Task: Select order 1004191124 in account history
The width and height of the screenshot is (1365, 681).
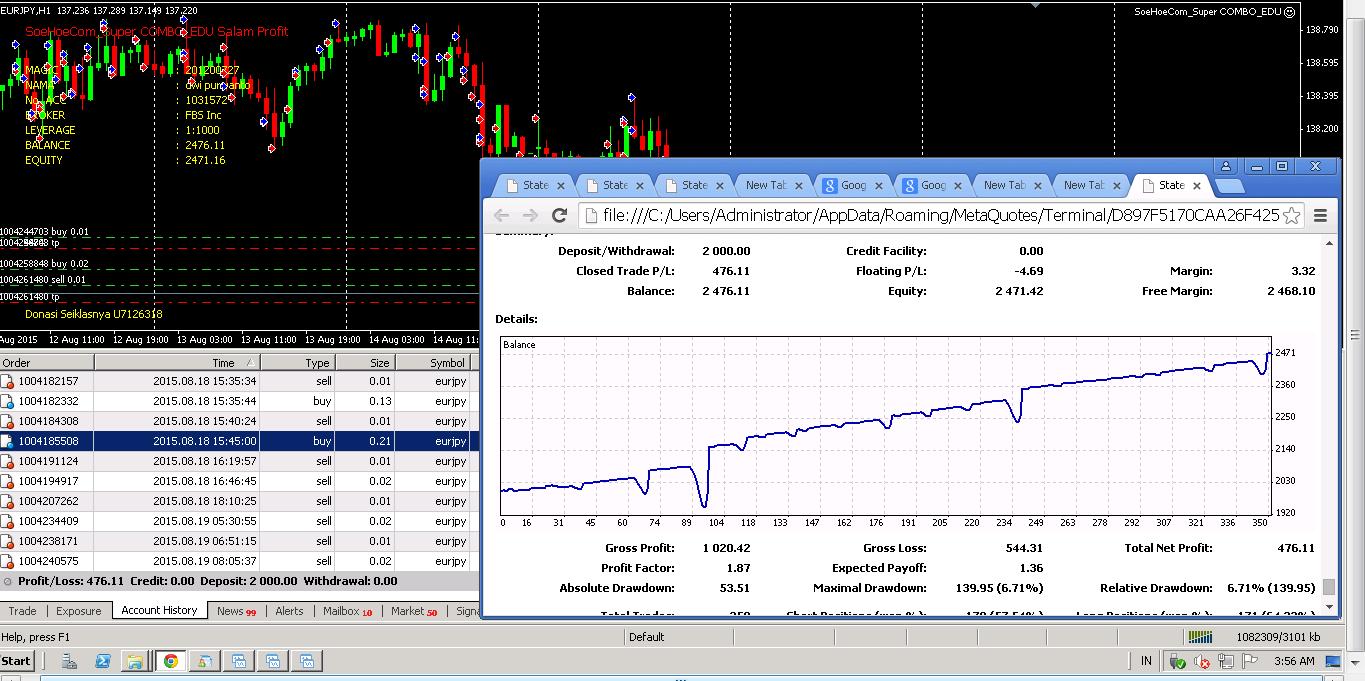Action: coord(48,461)
